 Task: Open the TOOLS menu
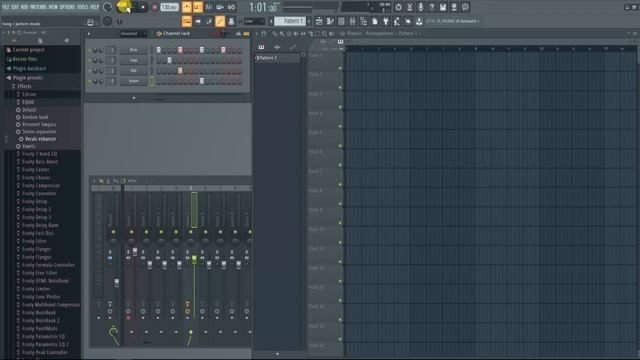coord(82,7)
